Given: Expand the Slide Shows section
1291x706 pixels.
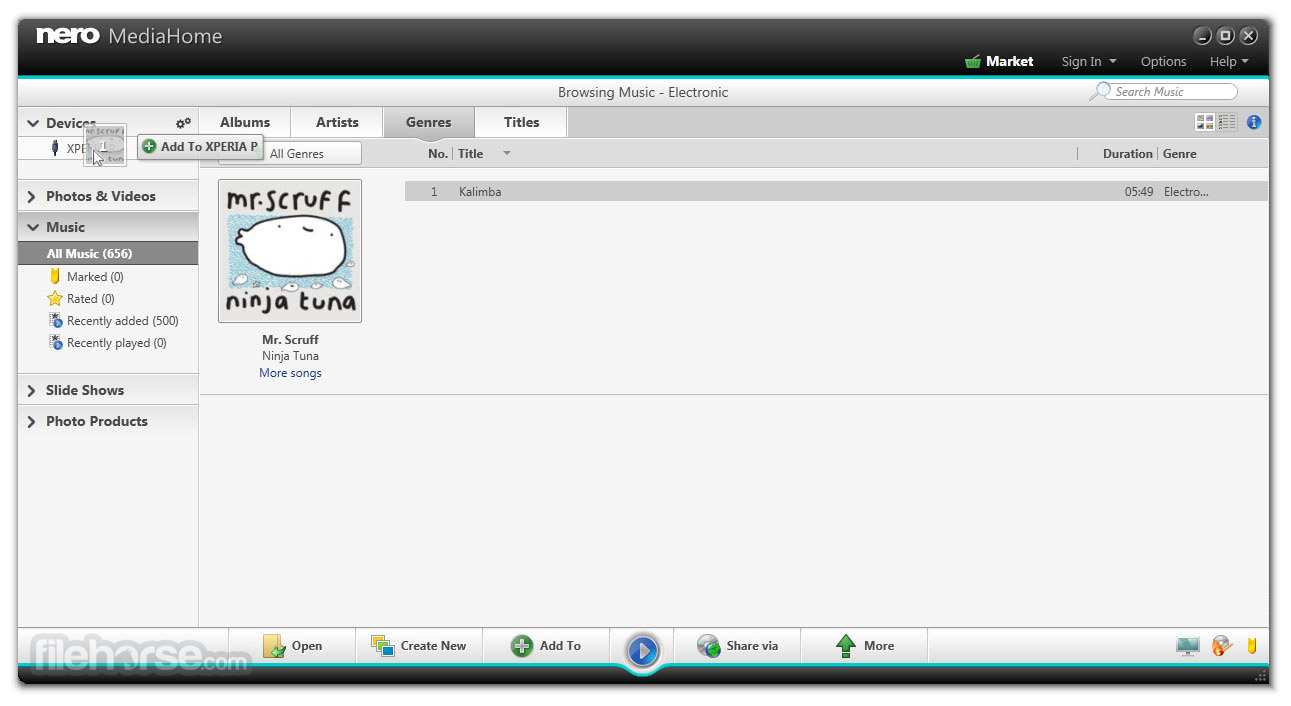Looking at the screenshot, I should click(x=33, y=390).
